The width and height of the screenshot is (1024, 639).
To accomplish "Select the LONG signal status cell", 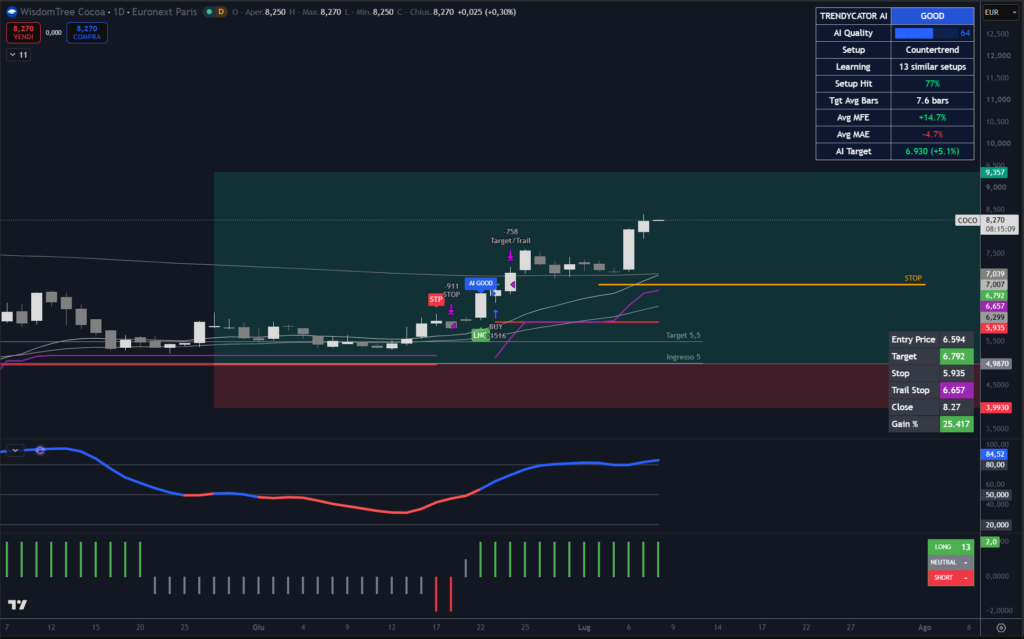I will (951, 547).
